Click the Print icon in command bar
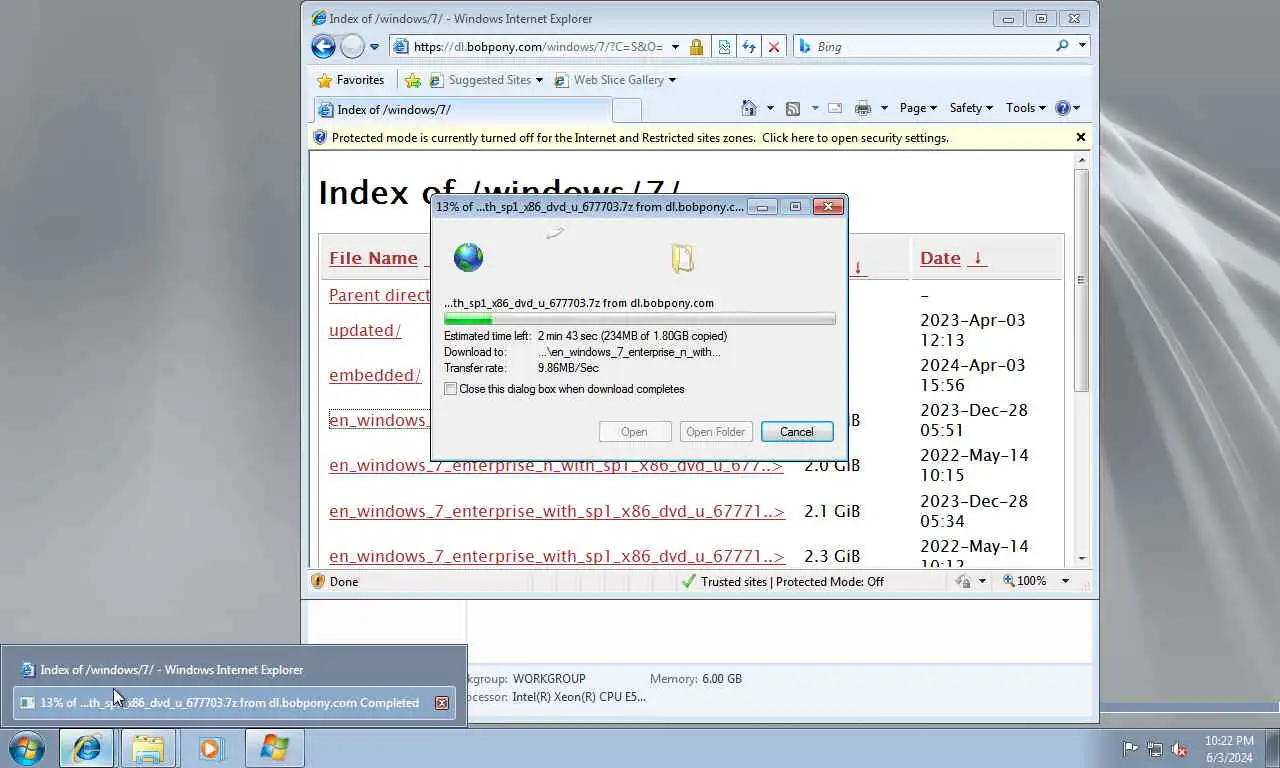This screenshot has width=1280, height=768. point(863,108)
